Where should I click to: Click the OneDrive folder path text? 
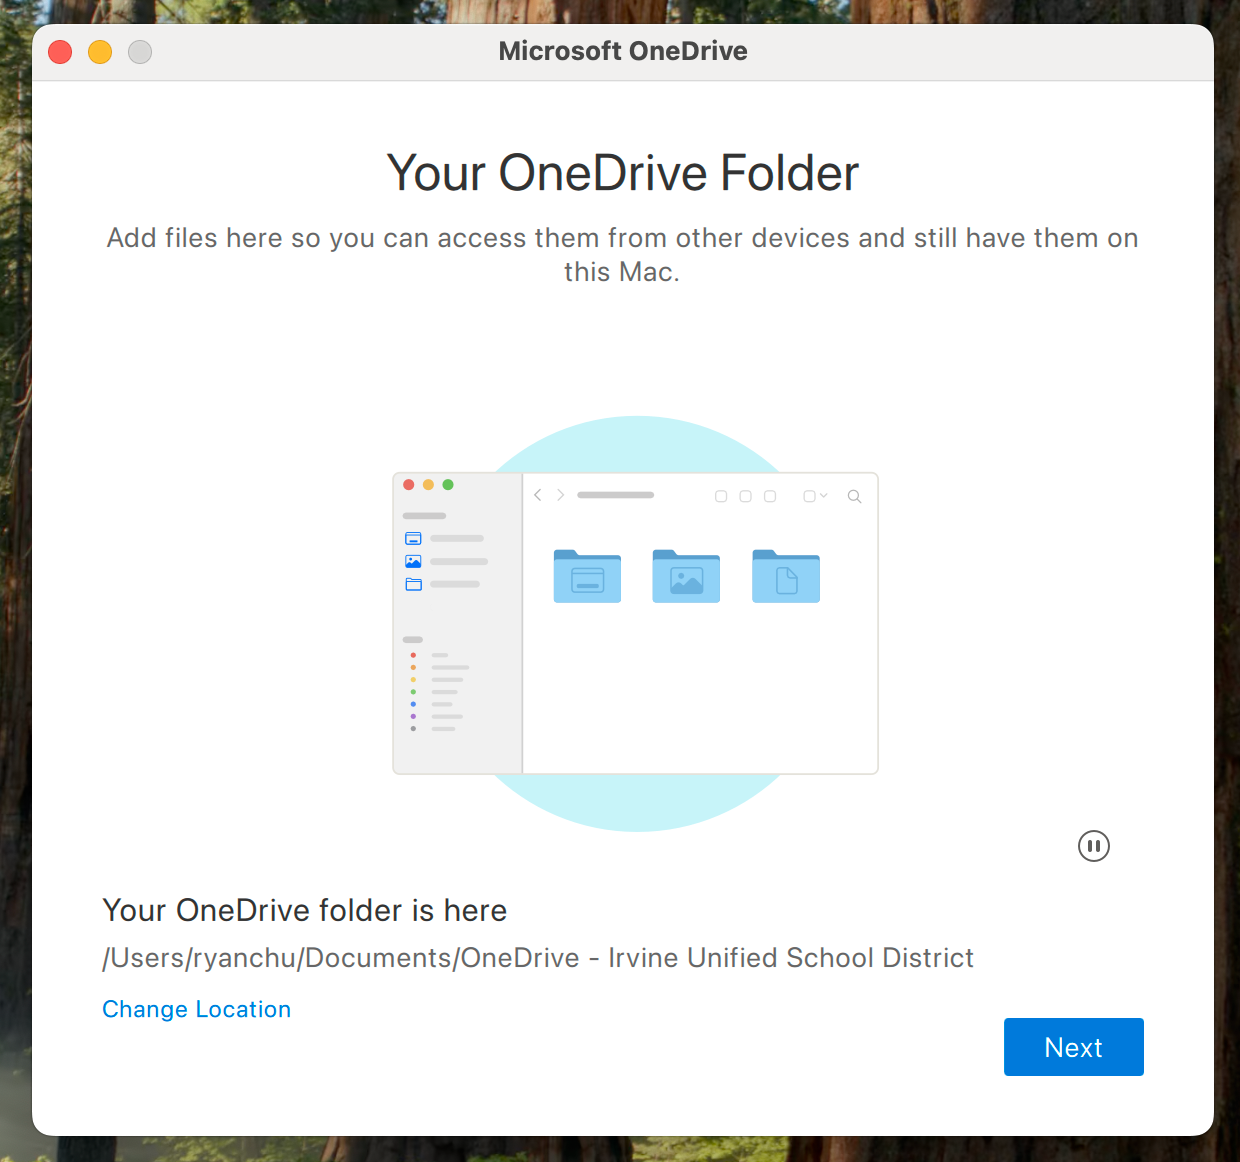[x=538, y=958]
